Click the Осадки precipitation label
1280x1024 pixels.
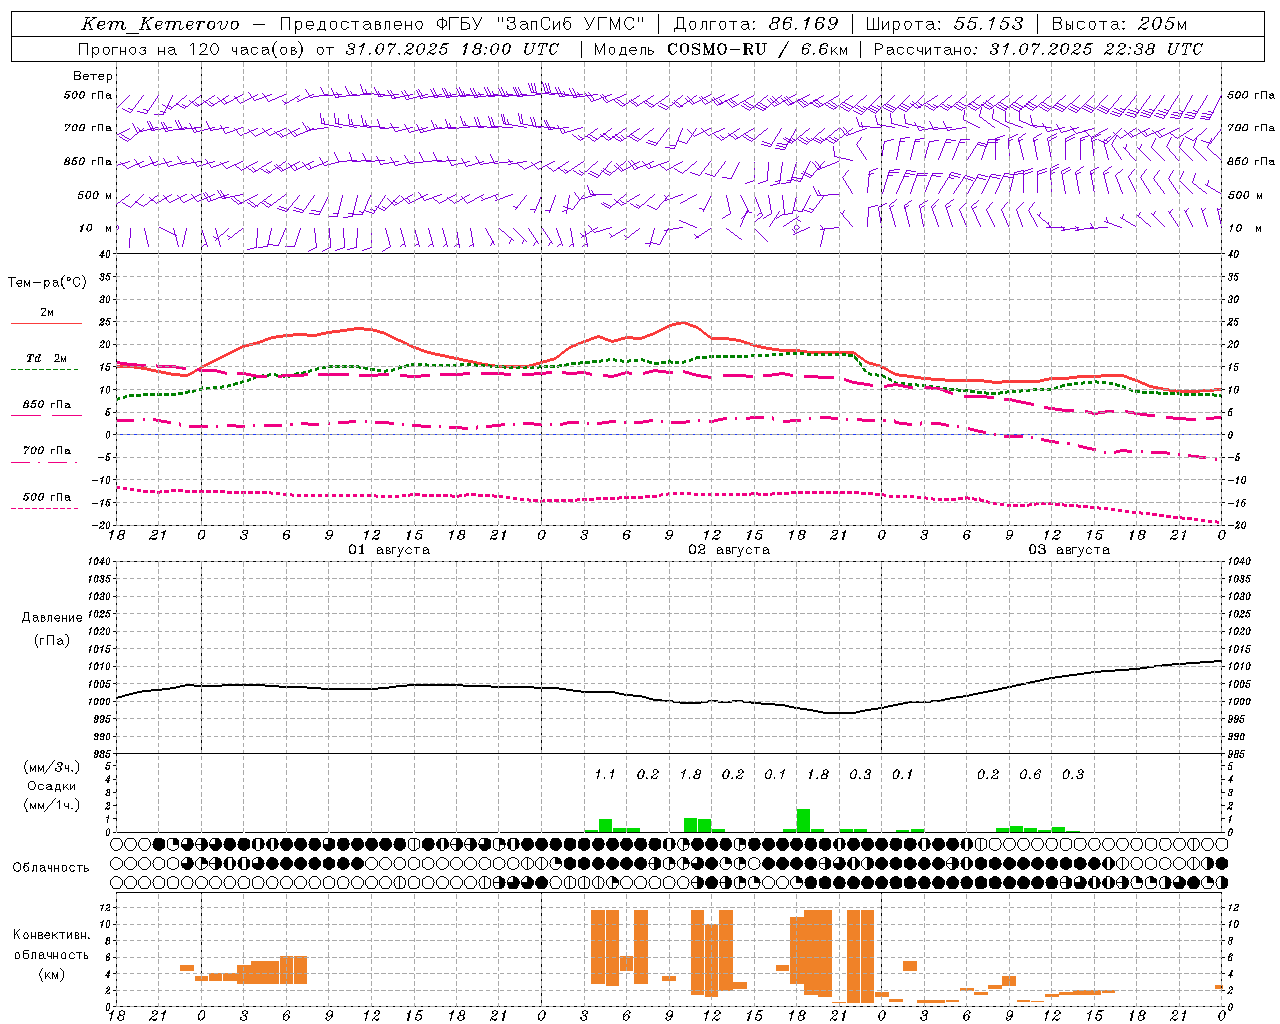tap(51, 786)
